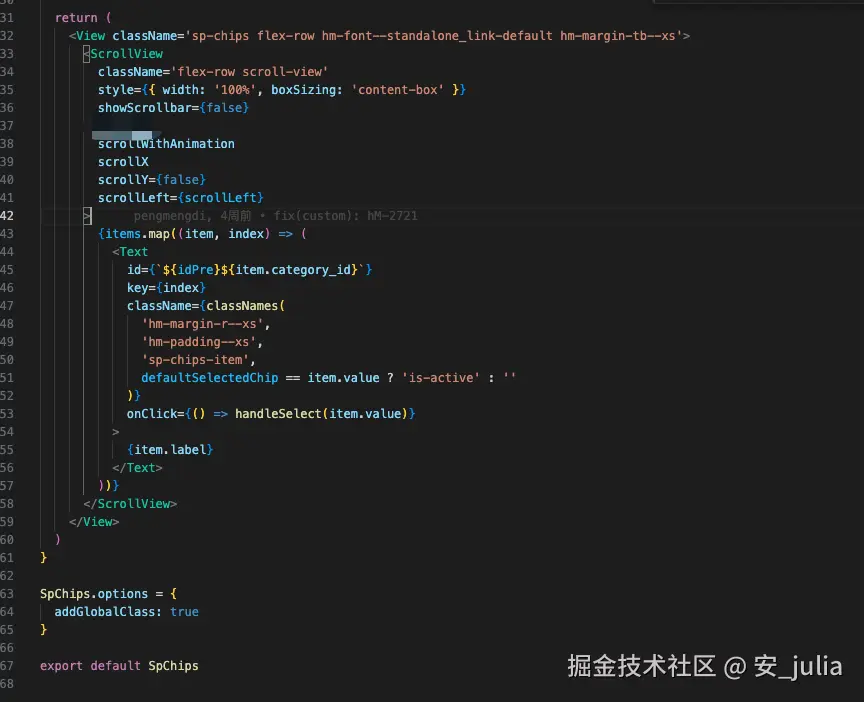
Task: Click addGlobalClass: true line
Action: click(126, 612)
